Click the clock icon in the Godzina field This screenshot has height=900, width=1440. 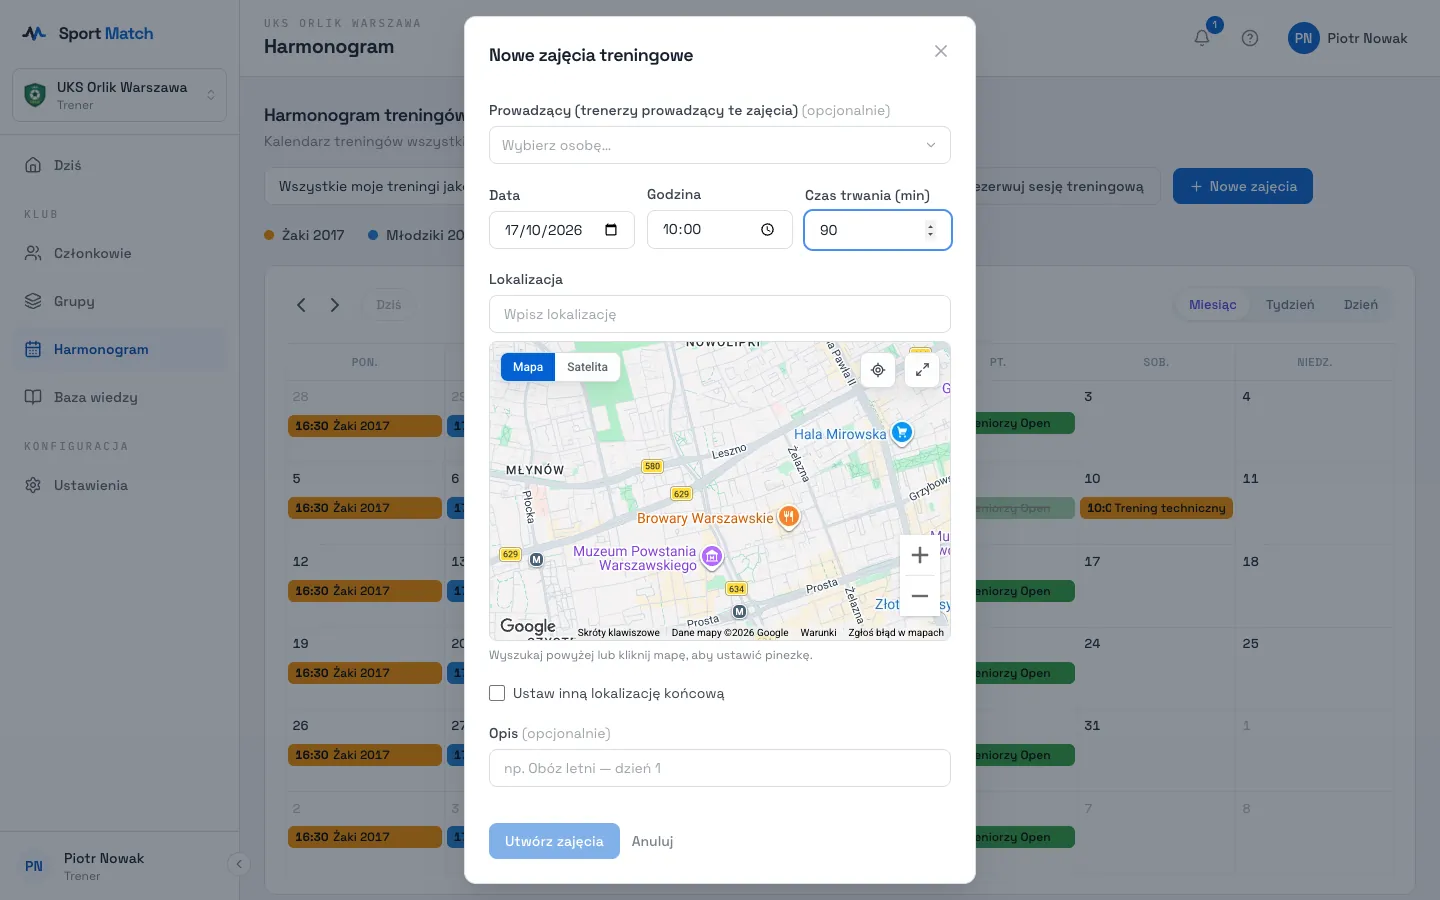[767, 230]
